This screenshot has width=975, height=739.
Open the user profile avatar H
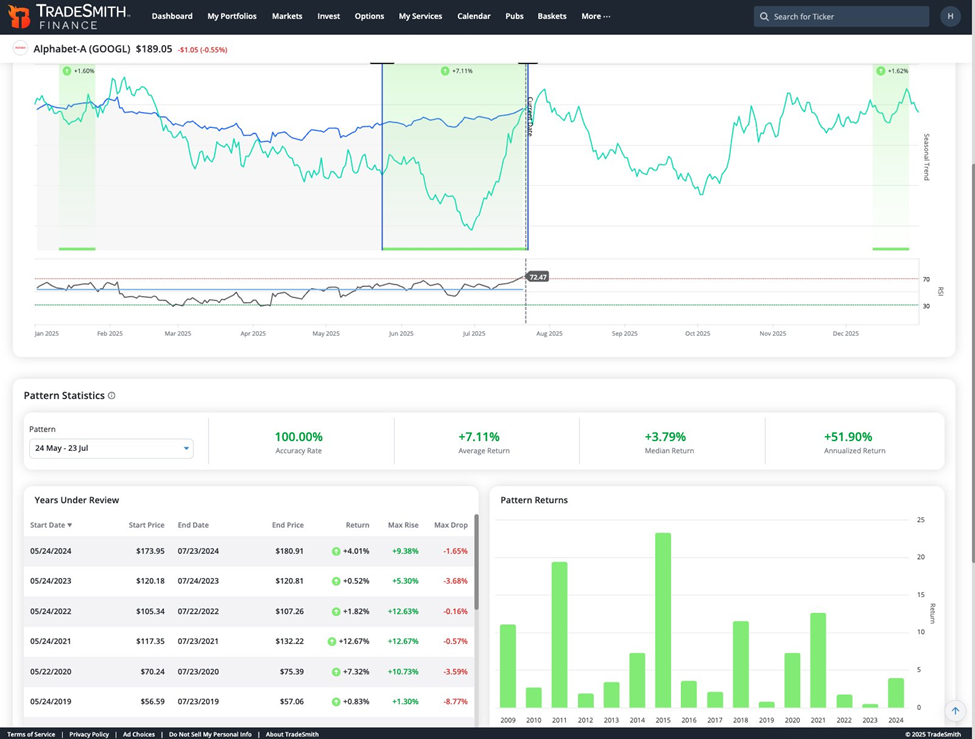pyautogui.click(x=949, y=16)
